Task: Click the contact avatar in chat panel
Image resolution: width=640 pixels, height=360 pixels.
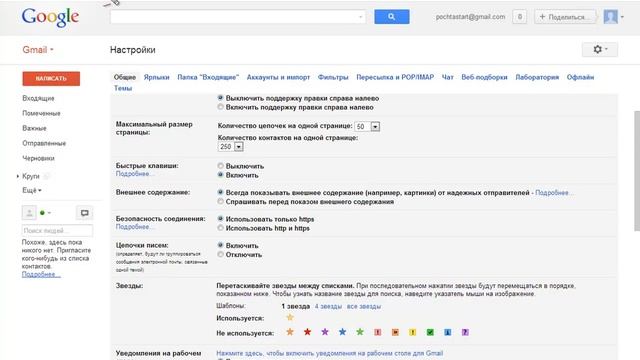Action: click(x=29, y=213)
